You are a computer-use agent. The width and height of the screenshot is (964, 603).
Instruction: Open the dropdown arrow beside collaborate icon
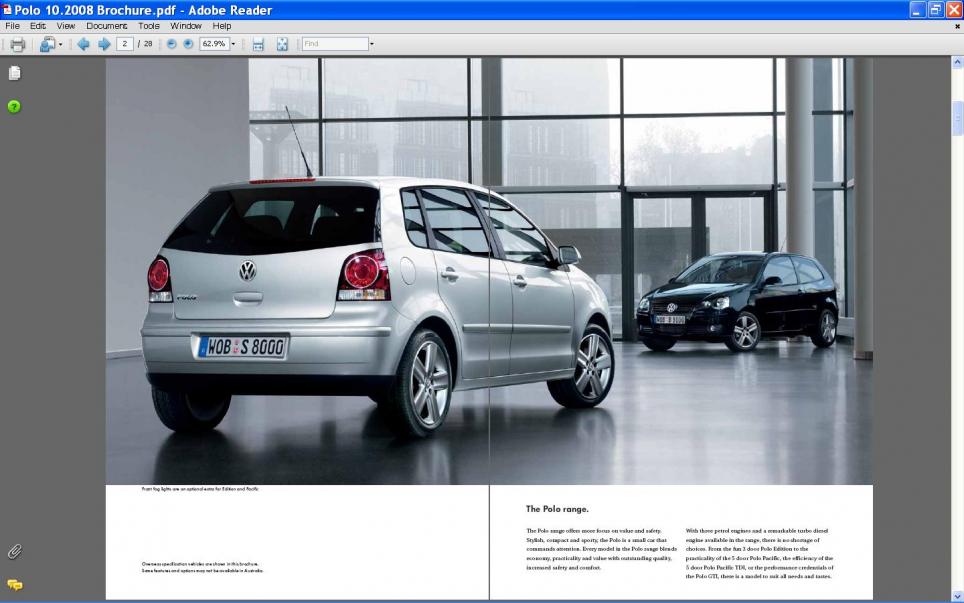tap(60, 45)
